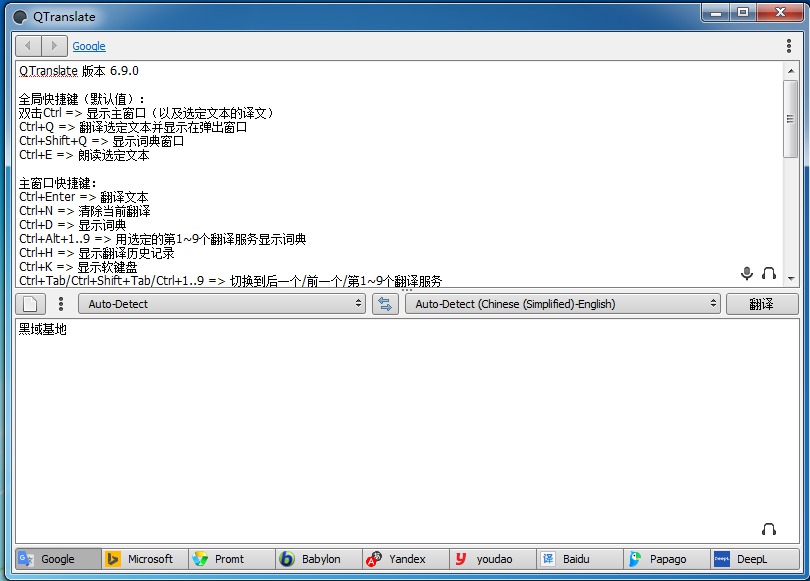
Task: Click the source text scrollbar thumb
Action: click(x=790, y=119)
